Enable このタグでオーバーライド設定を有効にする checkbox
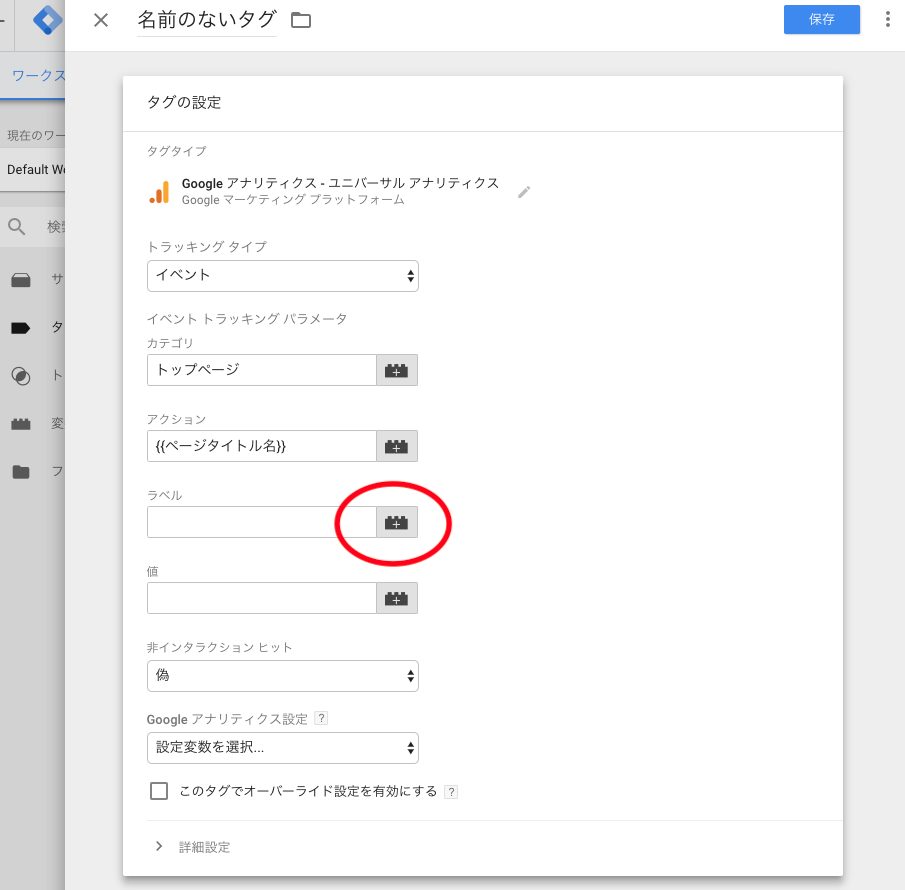Image resolution: width=905 pixels, height=890 pixels. 159,791
